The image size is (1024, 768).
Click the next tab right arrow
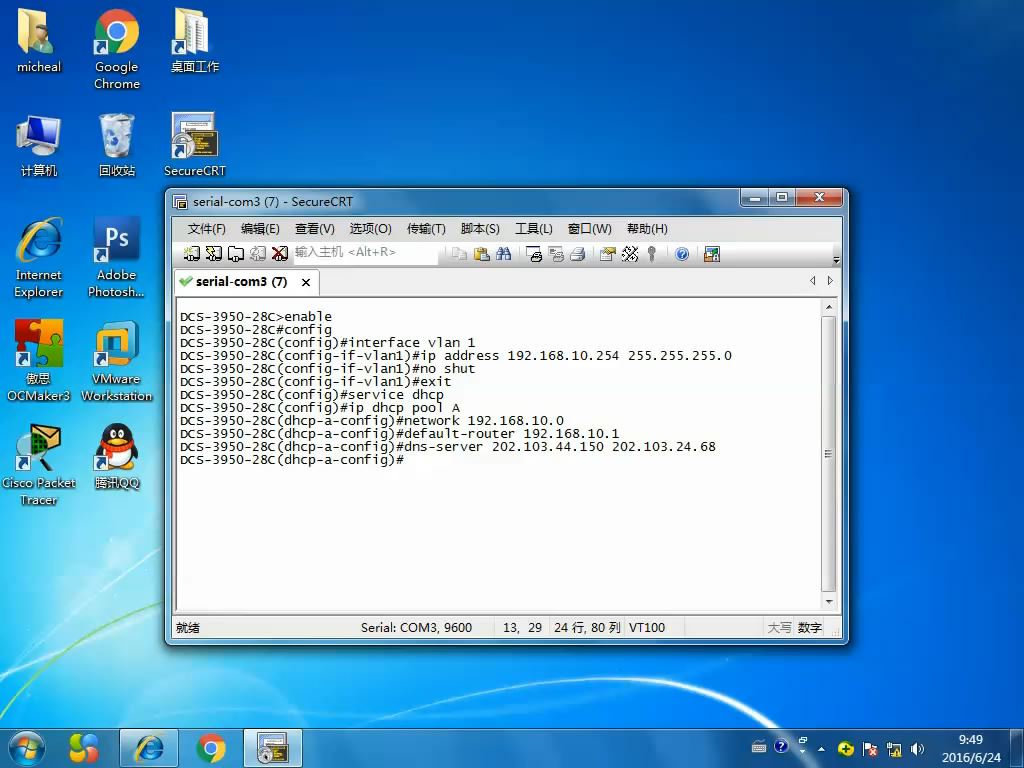pyautogui.click(x=830, y=281)
